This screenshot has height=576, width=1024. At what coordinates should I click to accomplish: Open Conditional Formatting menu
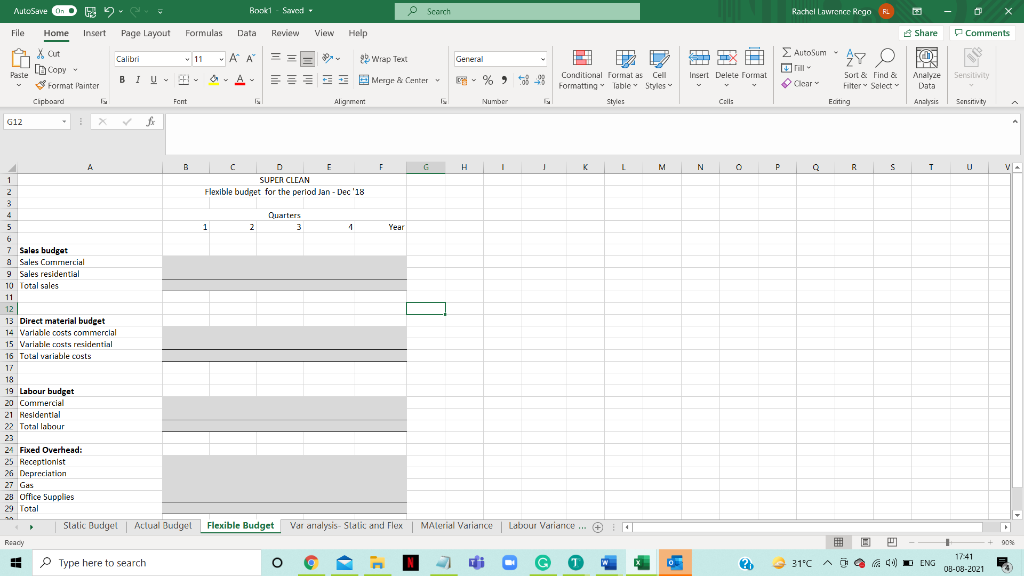[582, 69]
